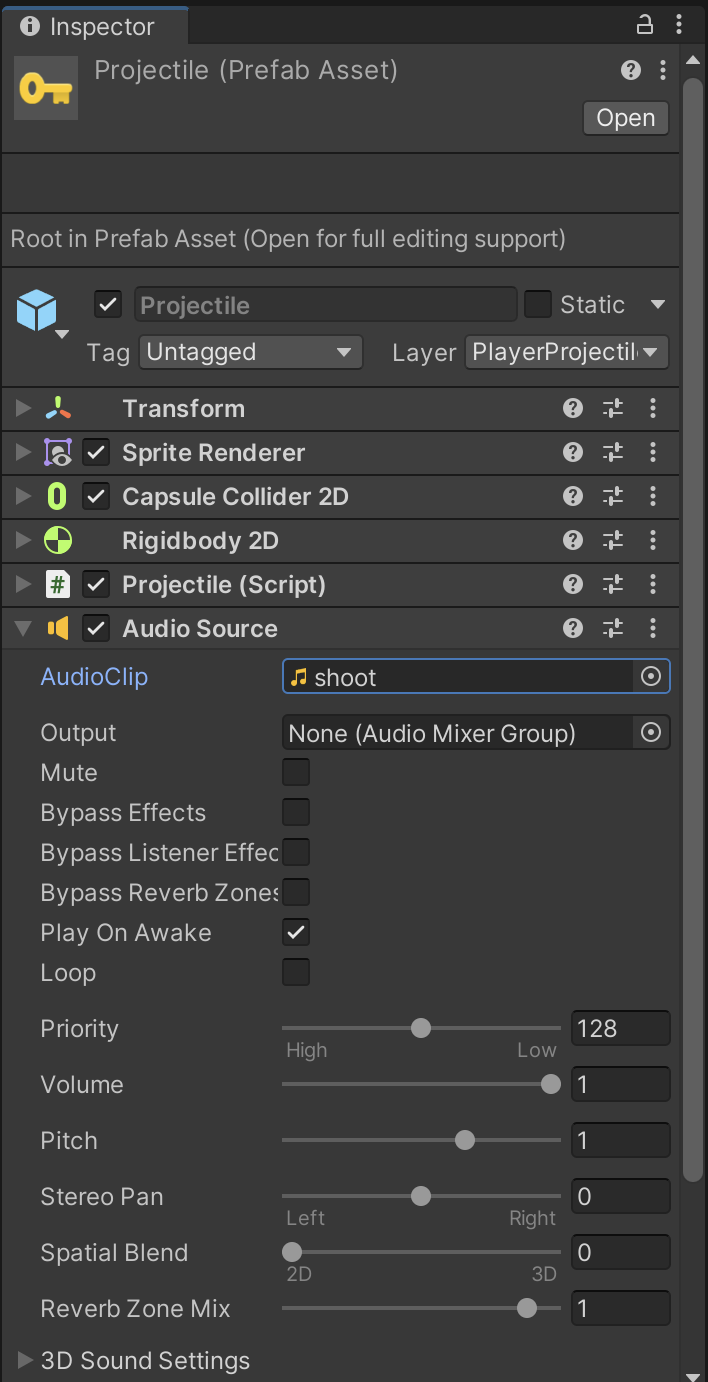
Task: Click the Open prefab button
Action: coord(625,118)
